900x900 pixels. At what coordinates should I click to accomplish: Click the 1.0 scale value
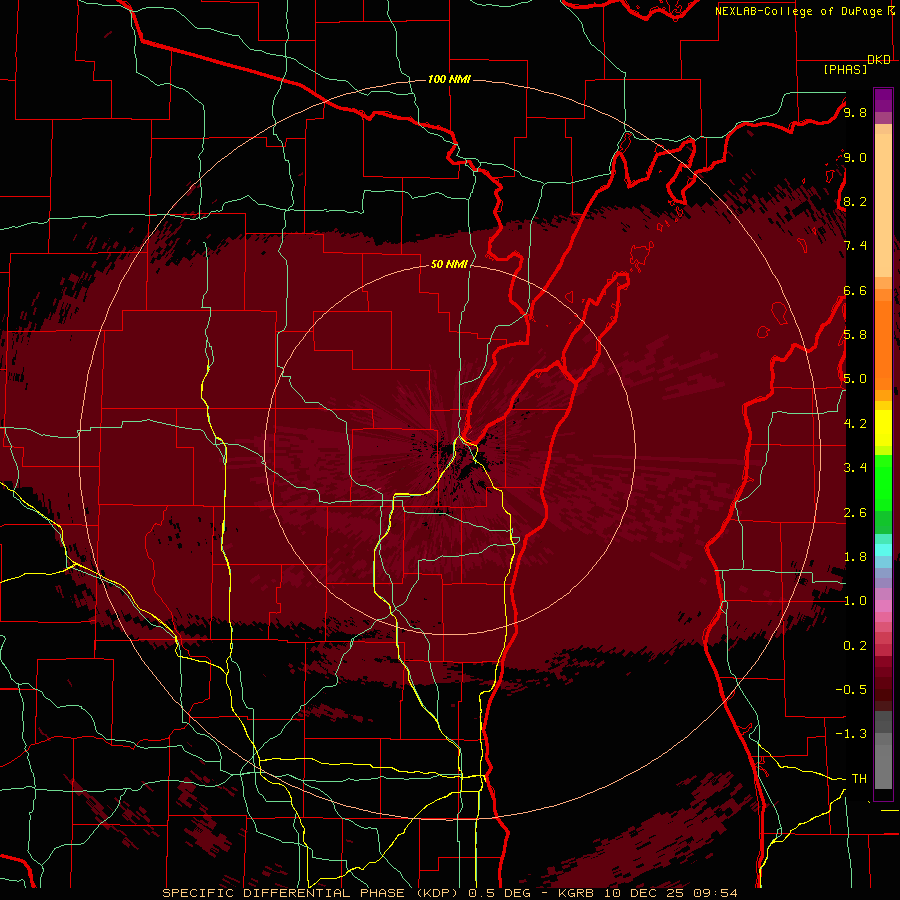855,601
